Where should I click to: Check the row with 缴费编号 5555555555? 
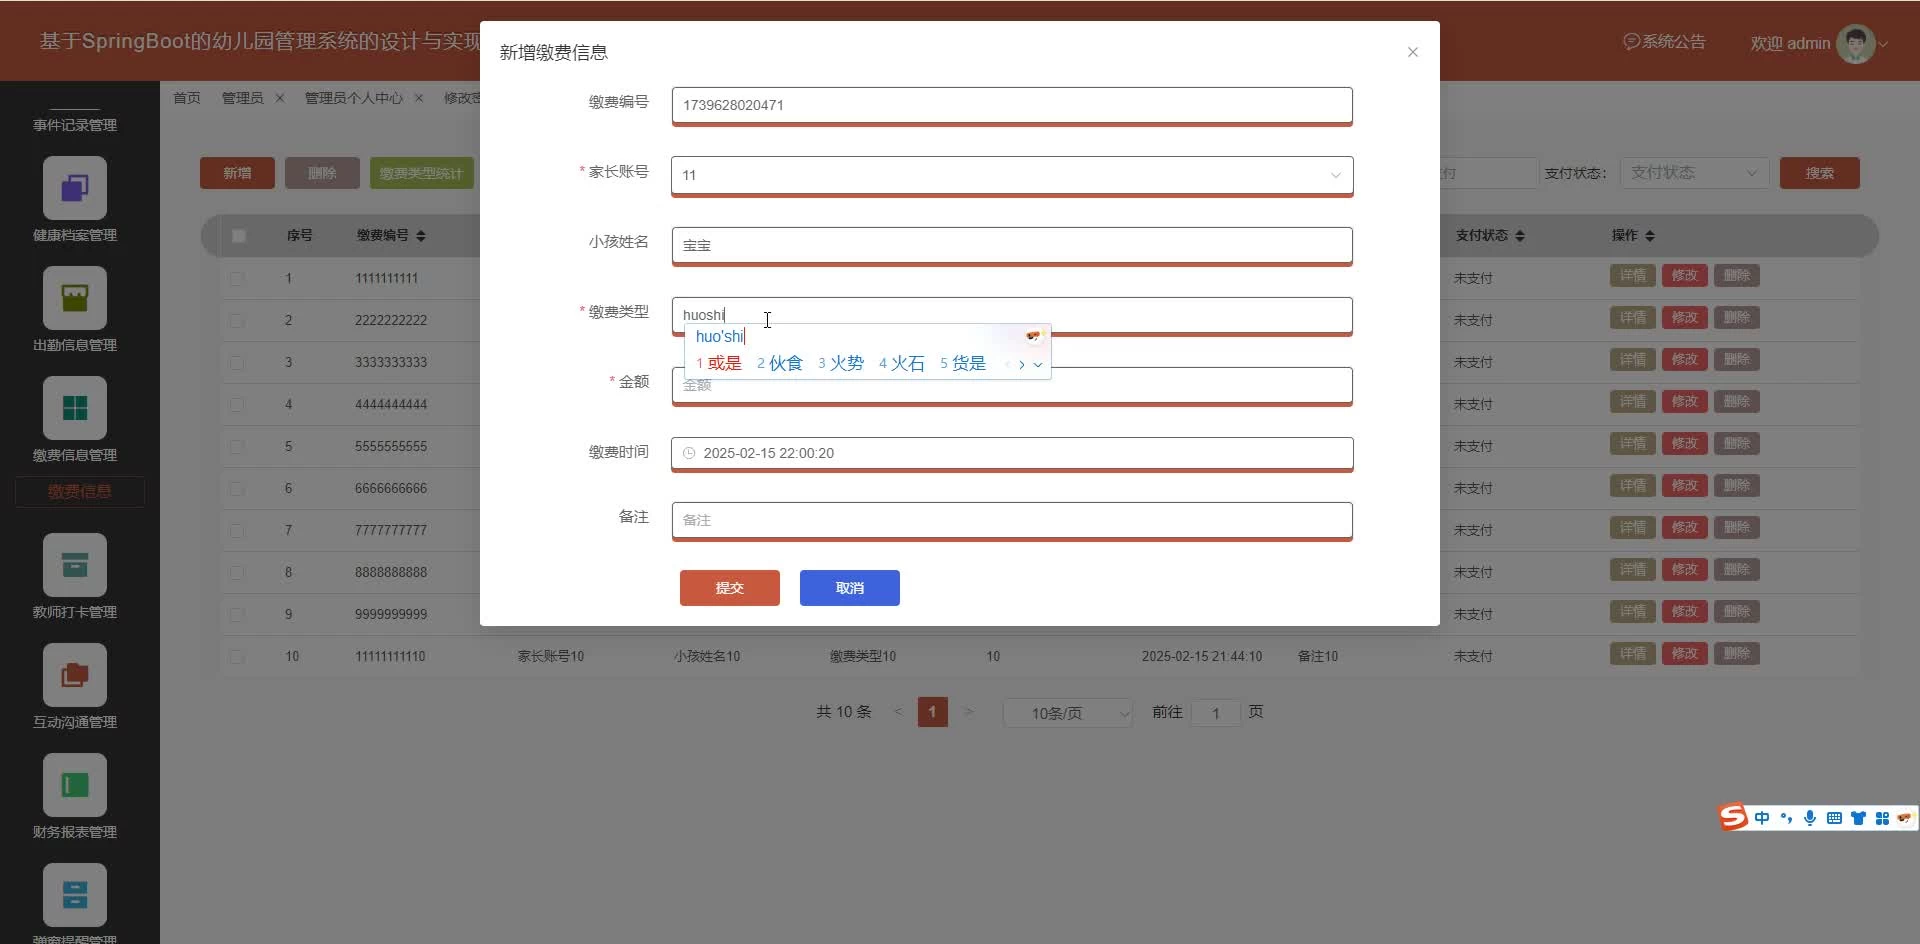237,446
